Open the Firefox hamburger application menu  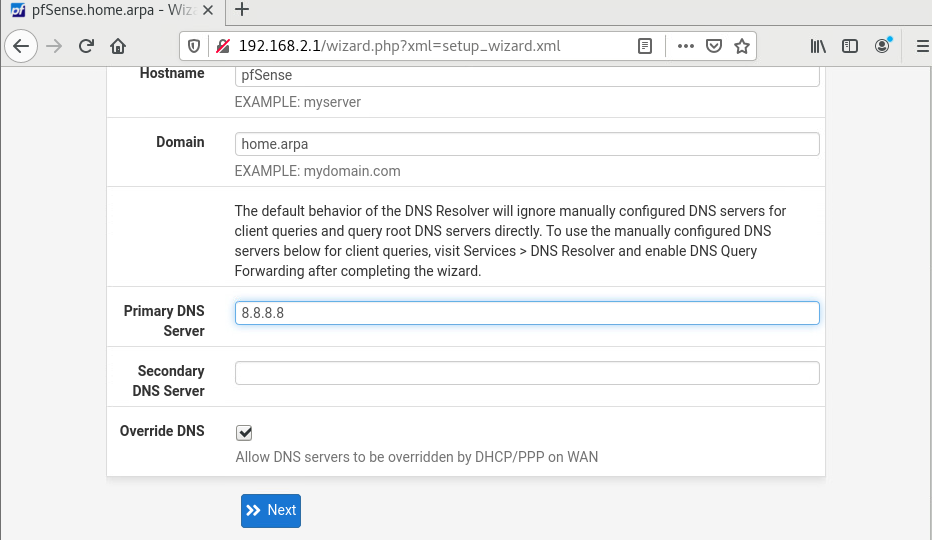(922, 46)
